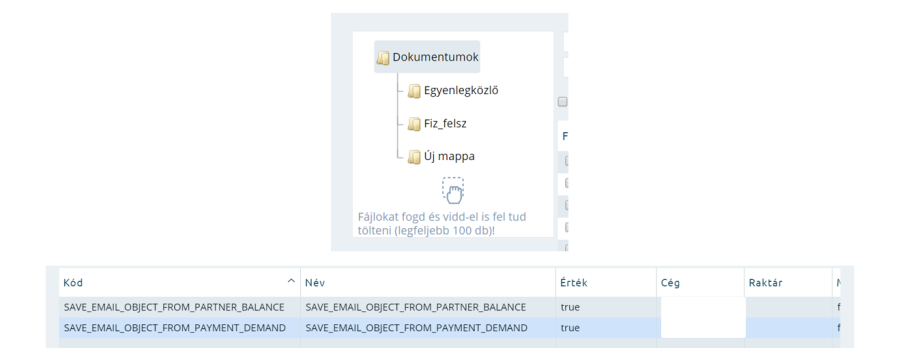
Task: Click the Cég column header
Action: tap(700, 283)
